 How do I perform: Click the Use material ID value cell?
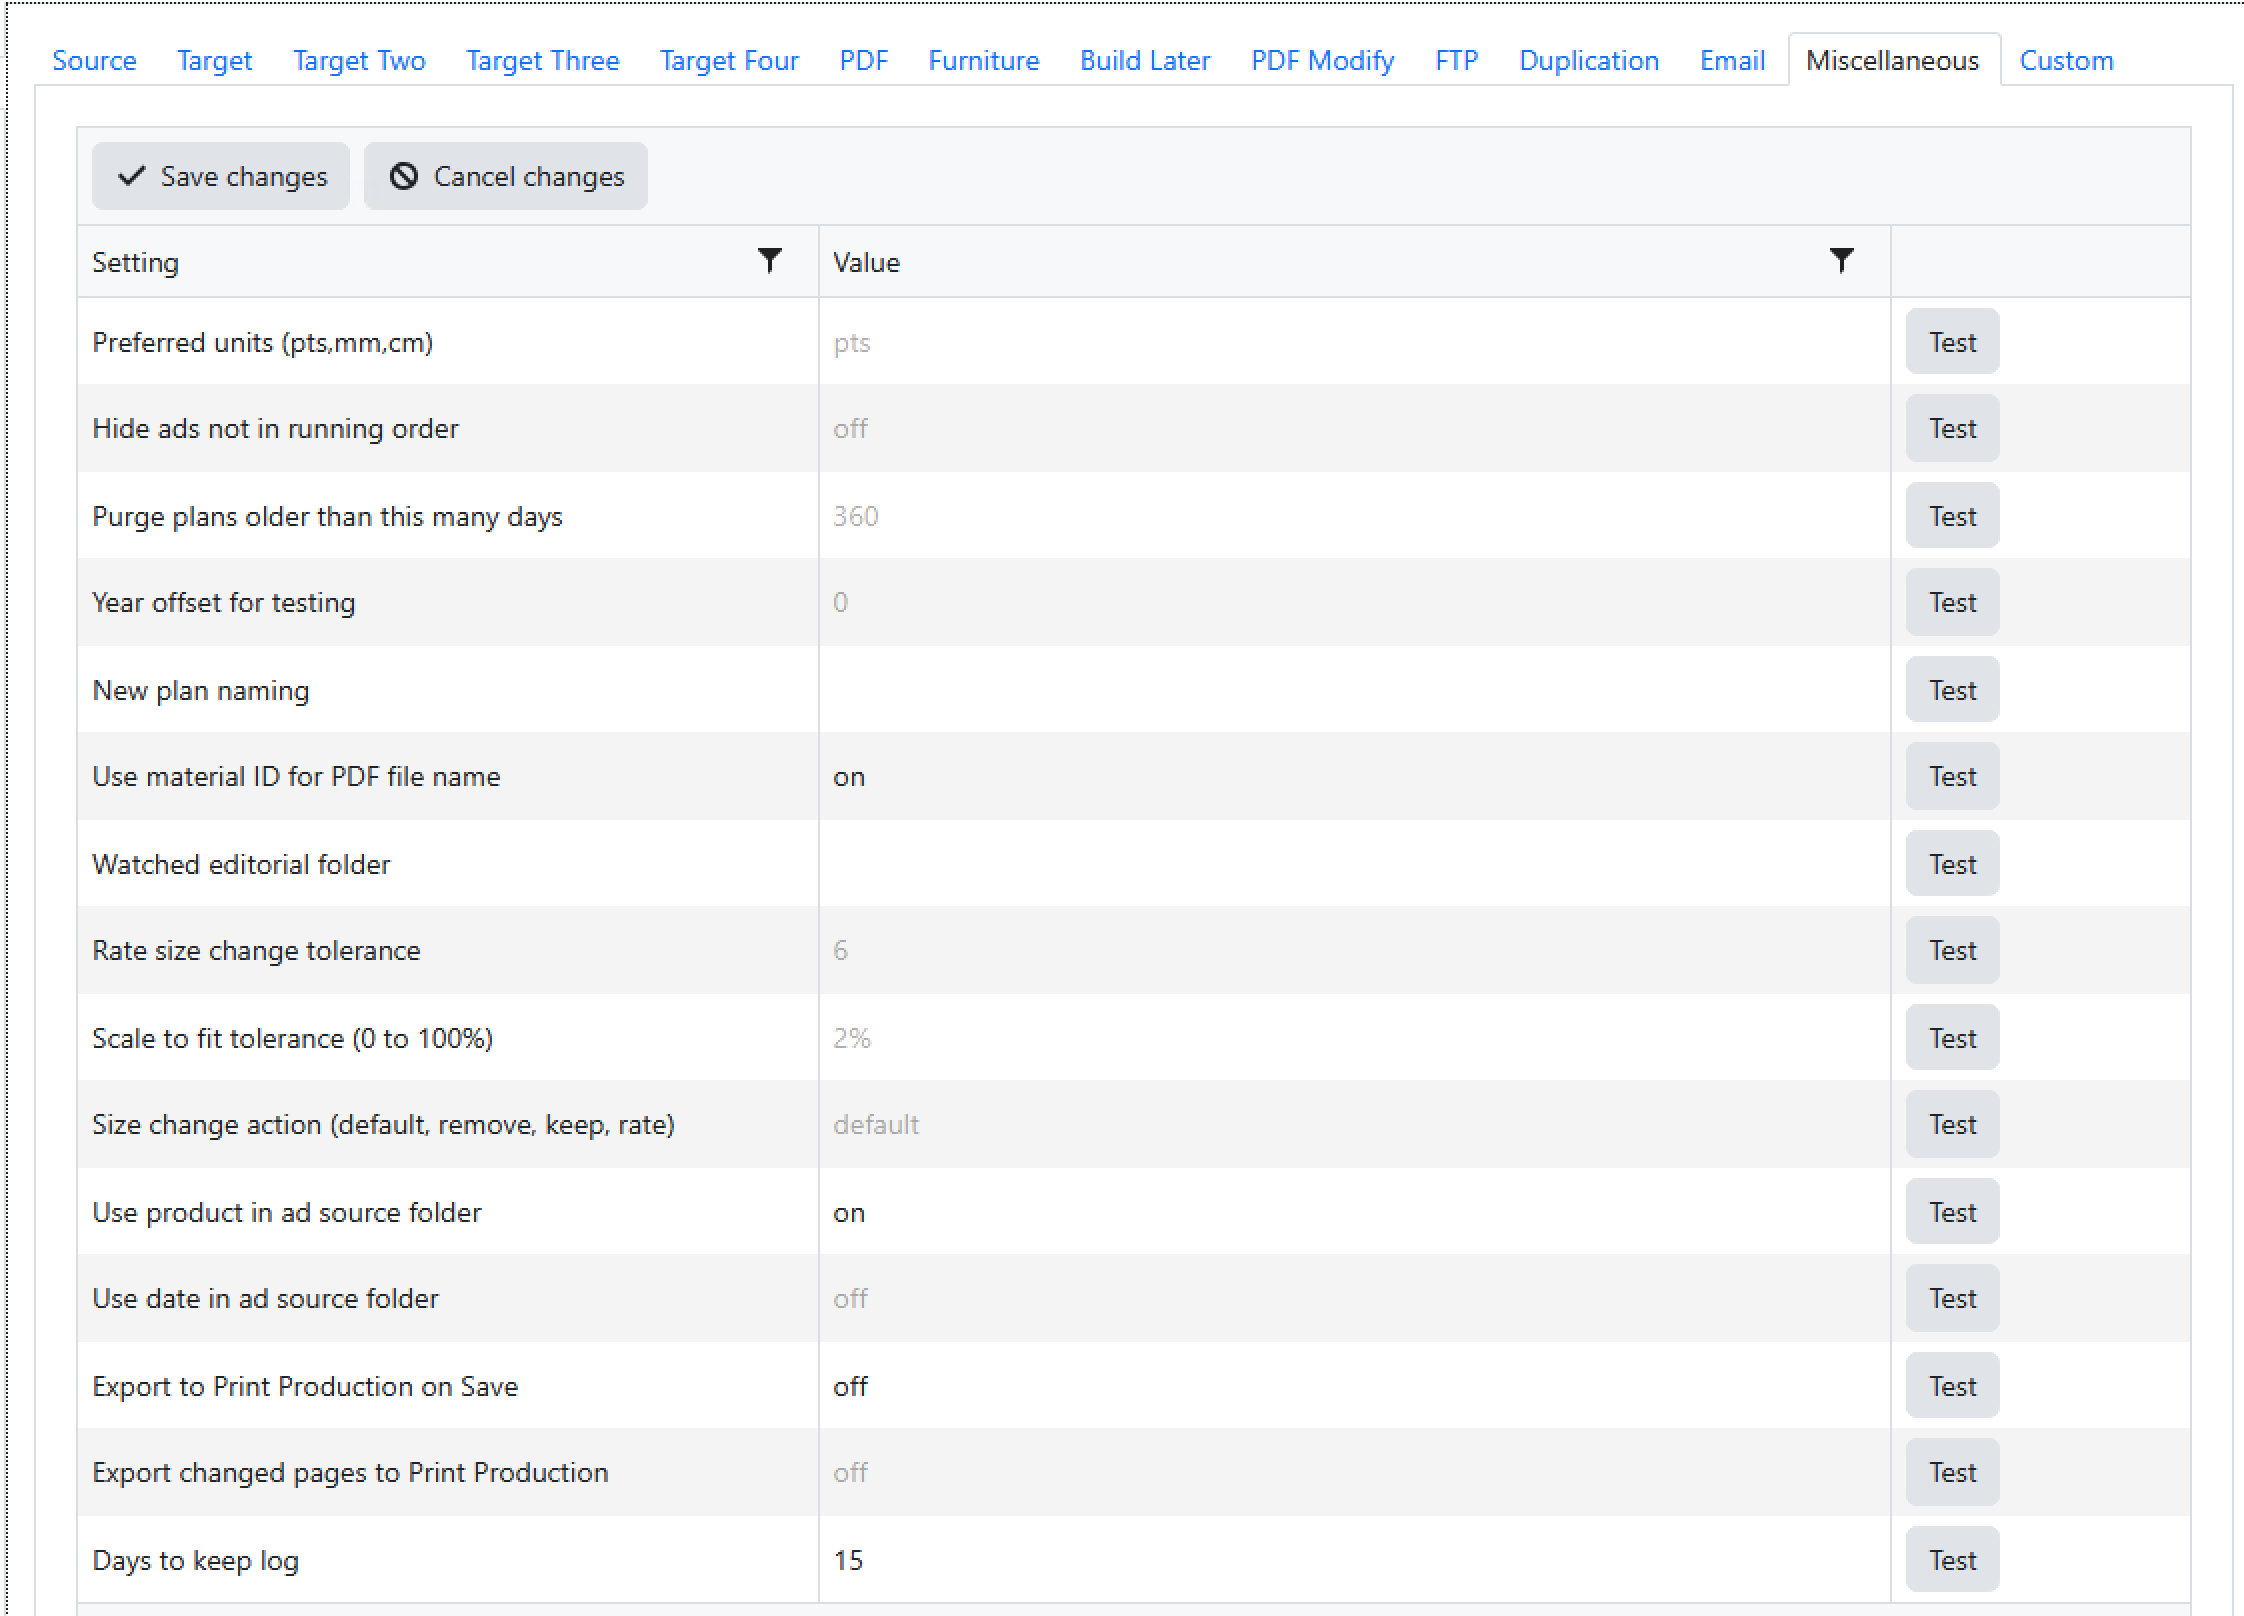tap(1353, 777)
